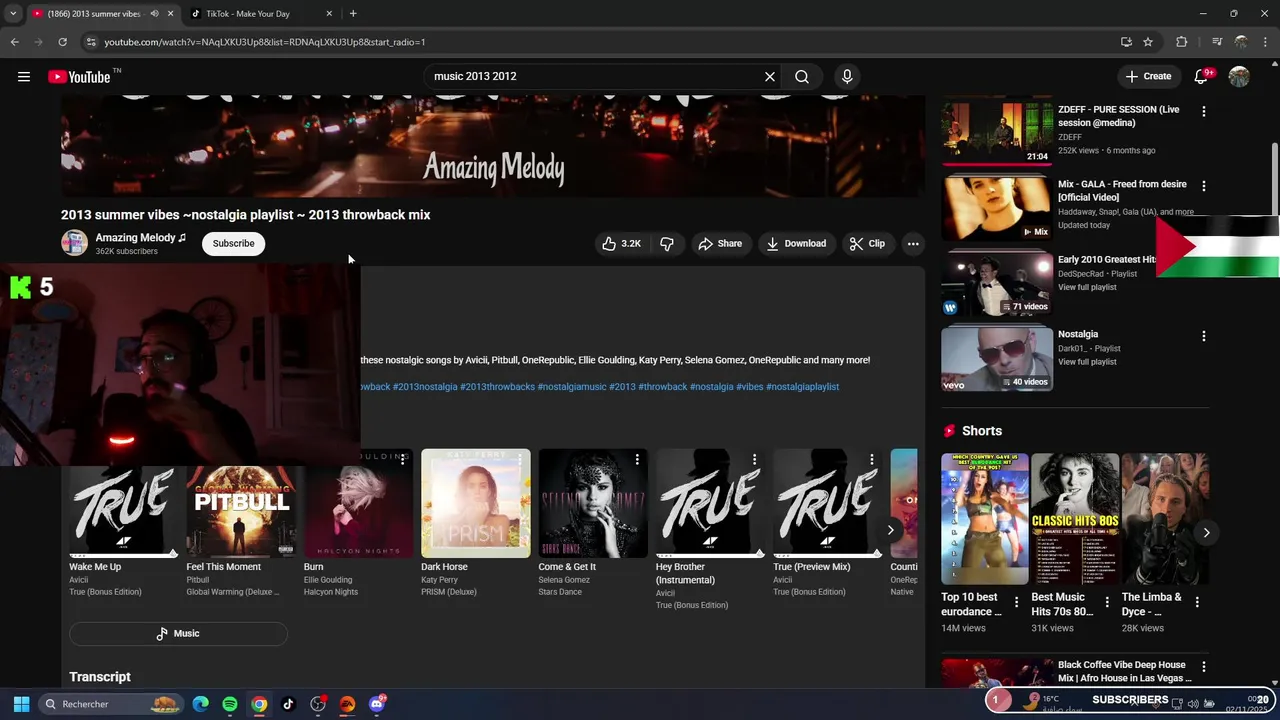Open options for ZDEFF PURE SESSION video
1280x720 pixels.
[1204, 111]
